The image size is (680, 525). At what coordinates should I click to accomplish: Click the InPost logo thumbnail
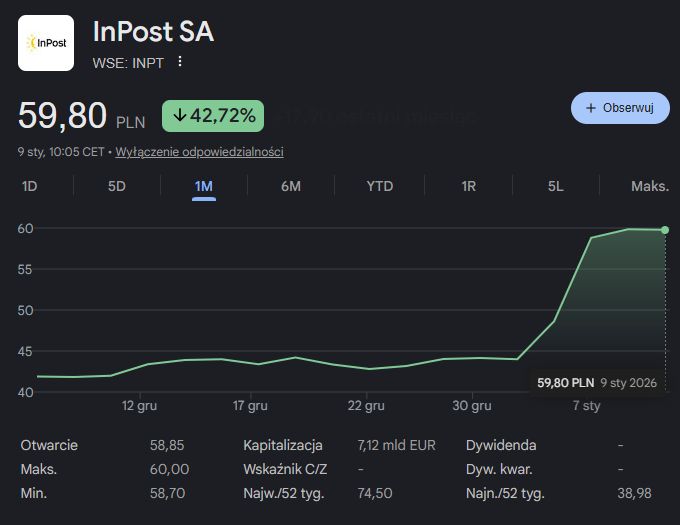[x=46, y=43]
